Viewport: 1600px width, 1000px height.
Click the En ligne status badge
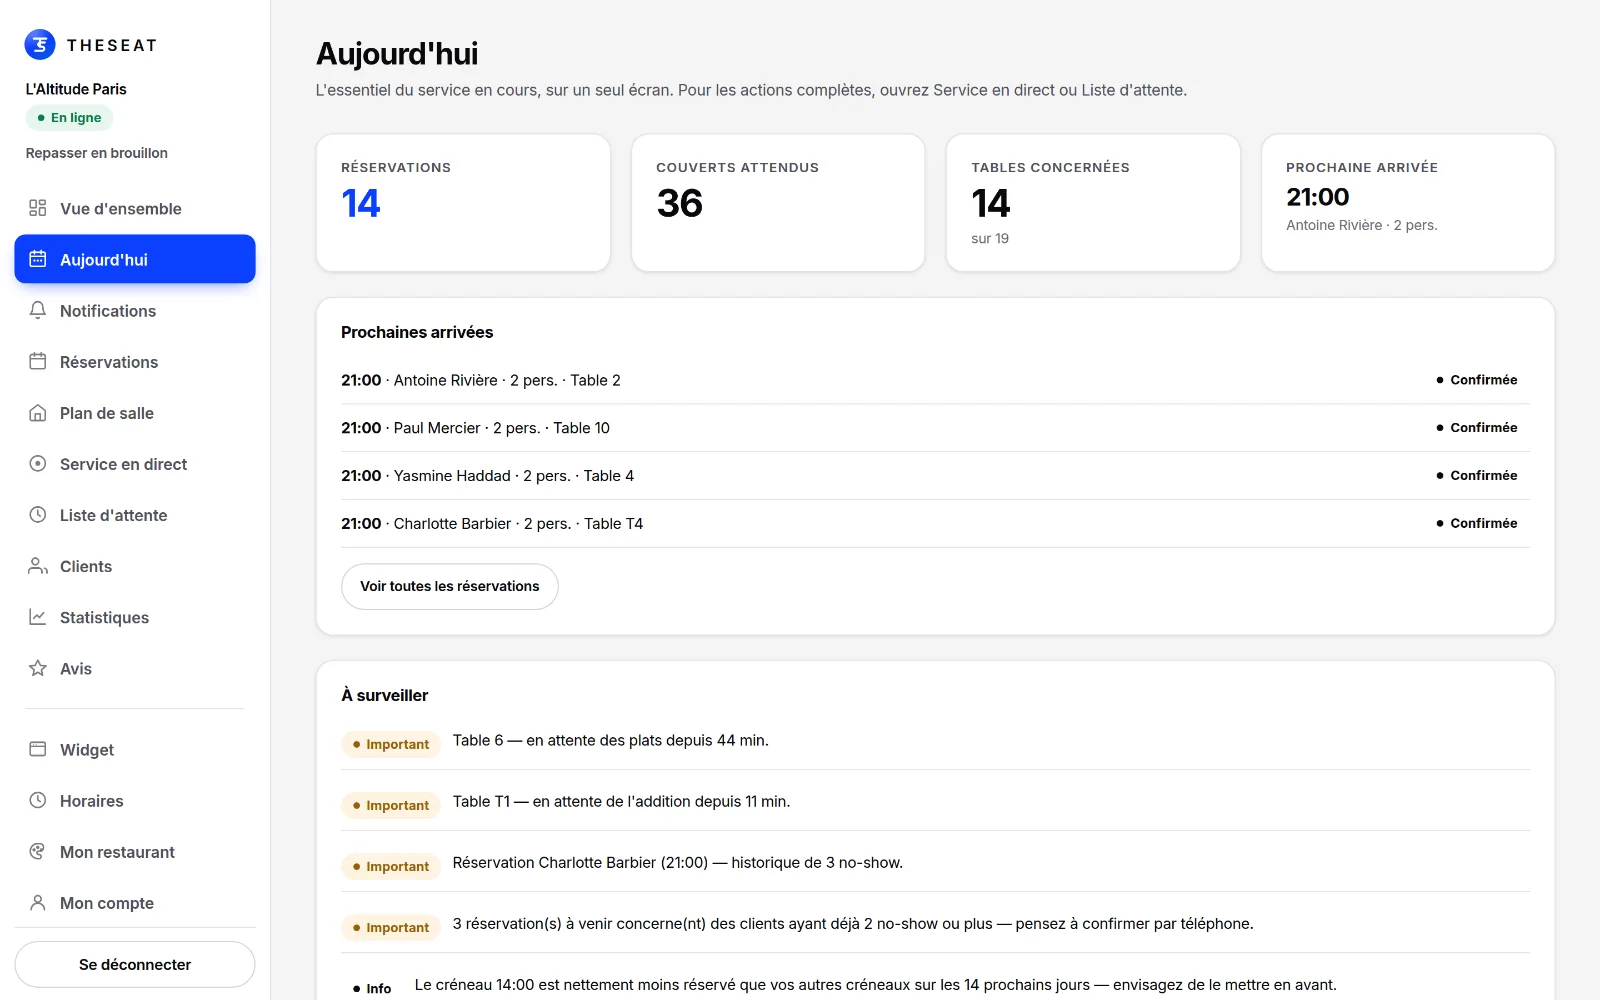[x=69, y=117]
